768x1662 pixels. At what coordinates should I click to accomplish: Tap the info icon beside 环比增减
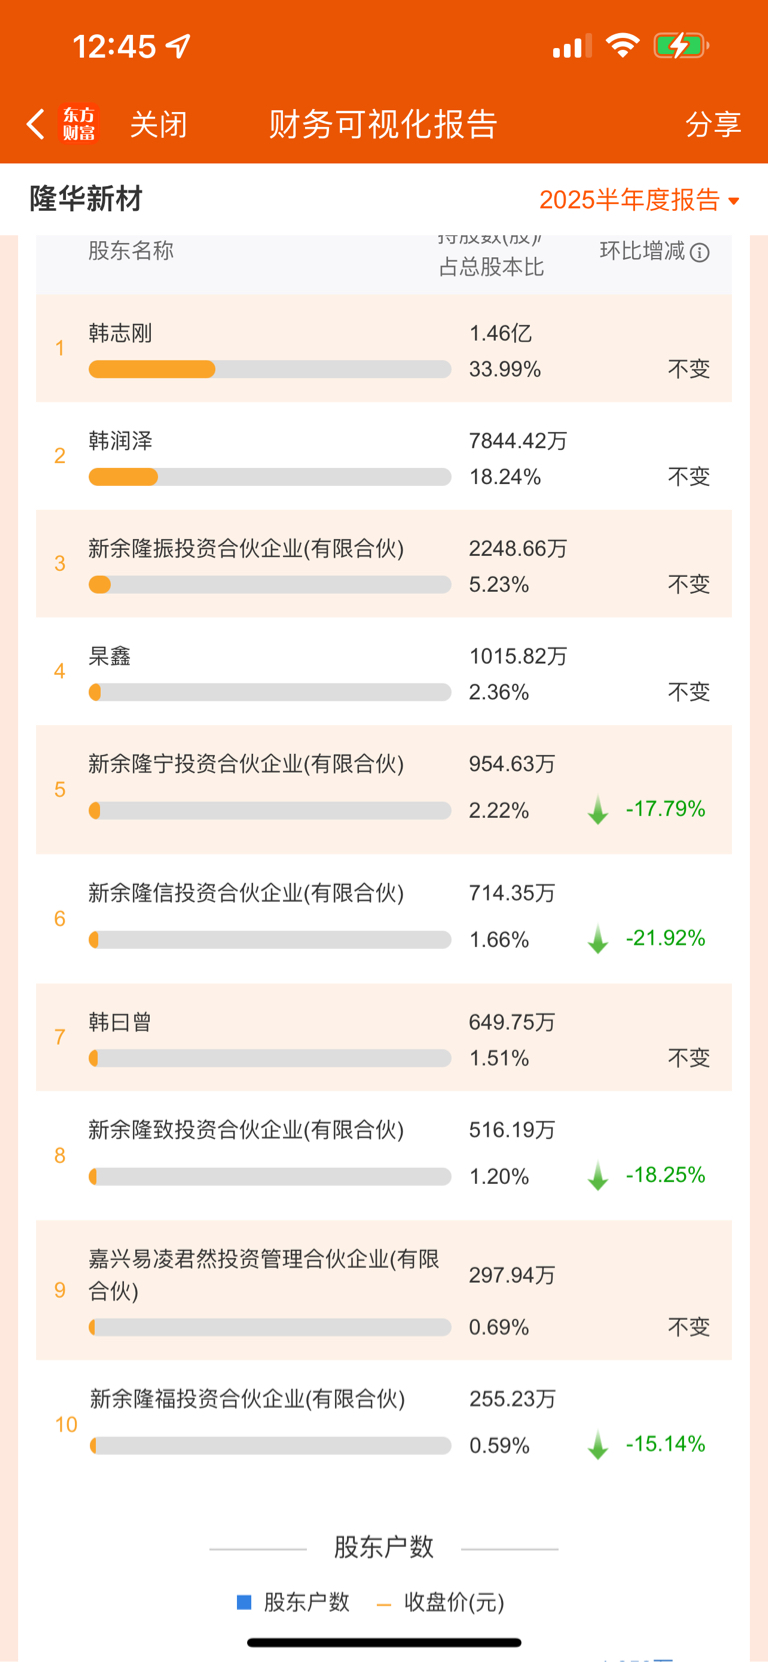(700, 252)
